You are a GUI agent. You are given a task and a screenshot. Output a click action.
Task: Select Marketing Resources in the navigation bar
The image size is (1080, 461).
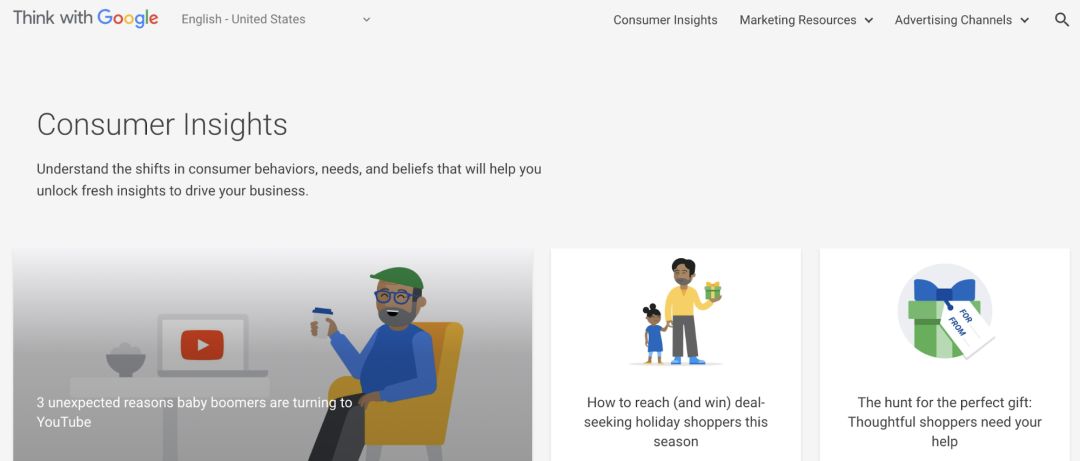[x=798, y=20]
